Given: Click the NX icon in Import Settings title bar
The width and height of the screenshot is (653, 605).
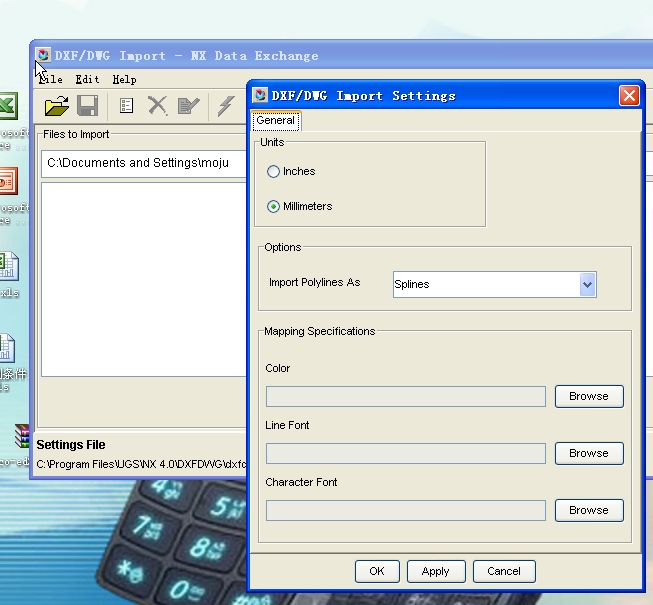Looking at the screenshot, I should 260,95.
